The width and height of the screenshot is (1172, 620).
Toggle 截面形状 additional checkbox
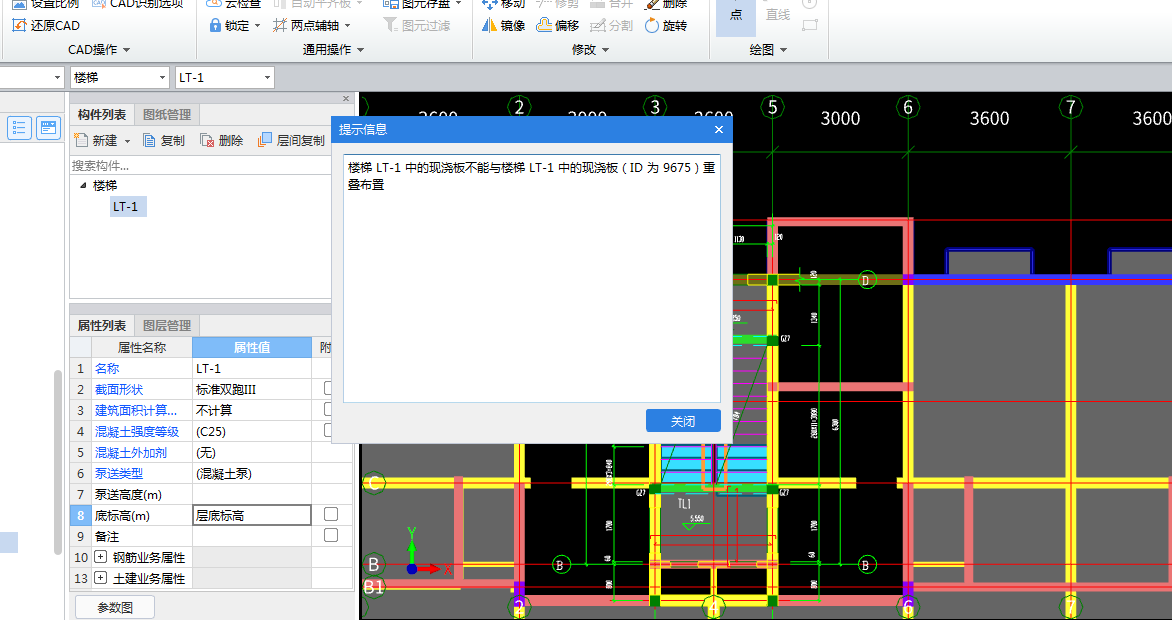coord(327,388)
